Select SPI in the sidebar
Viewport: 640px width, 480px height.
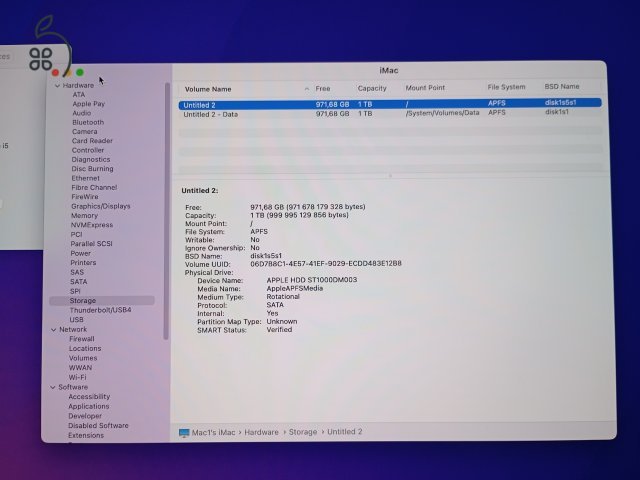tap(75, 291)
